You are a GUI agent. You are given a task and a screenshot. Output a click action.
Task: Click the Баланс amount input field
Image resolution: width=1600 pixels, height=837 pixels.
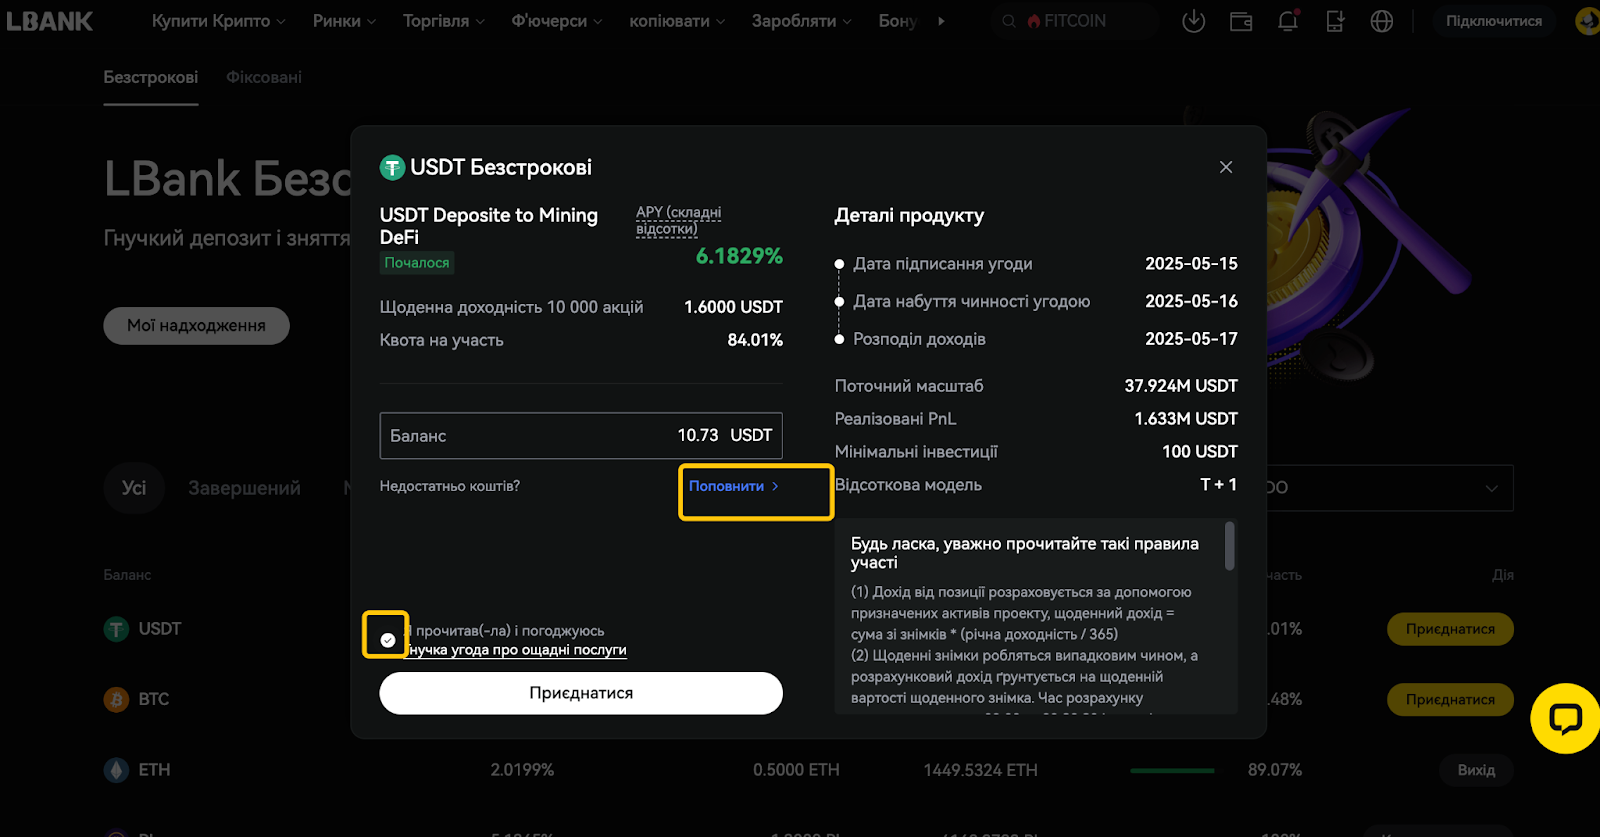point(581,436)
